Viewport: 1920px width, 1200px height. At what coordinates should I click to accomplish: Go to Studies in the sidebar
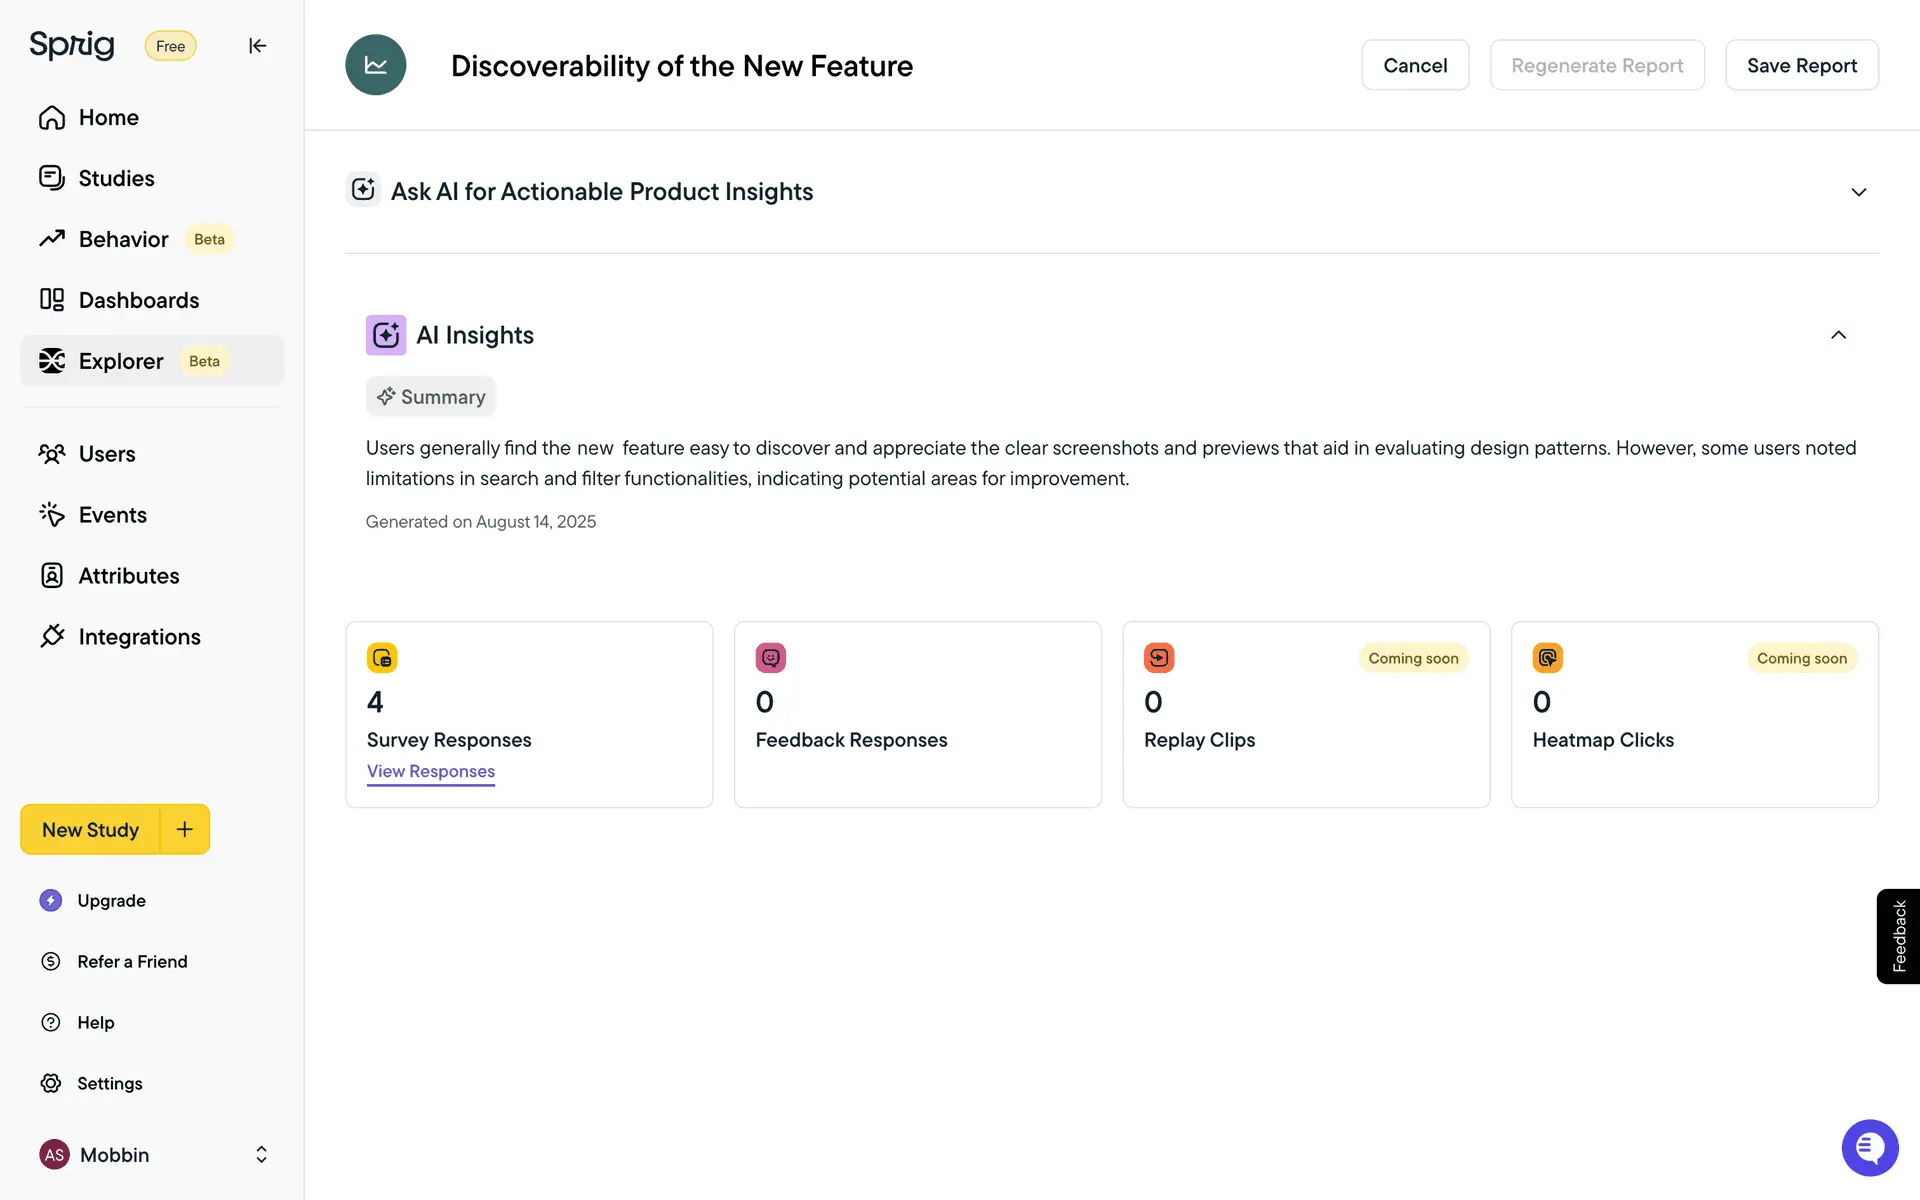coord(116,178)
